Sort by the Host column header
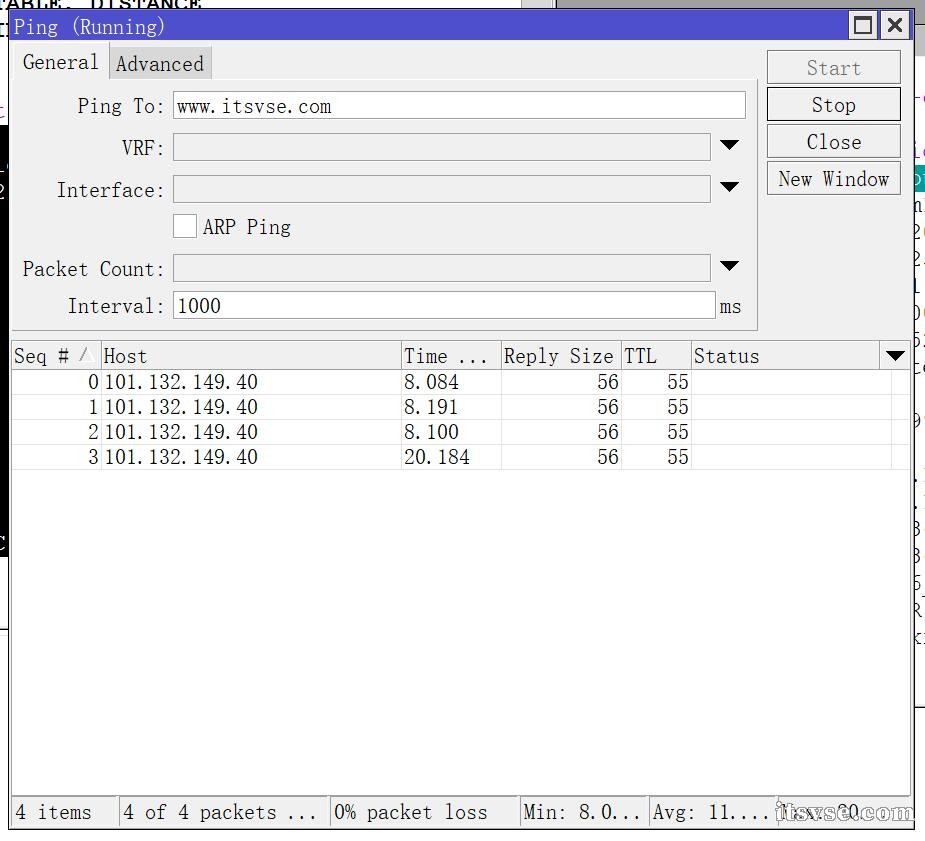Image resolution: width=925 pixels, height=841 pixels. pyautogui.click(x=250, y=356)
